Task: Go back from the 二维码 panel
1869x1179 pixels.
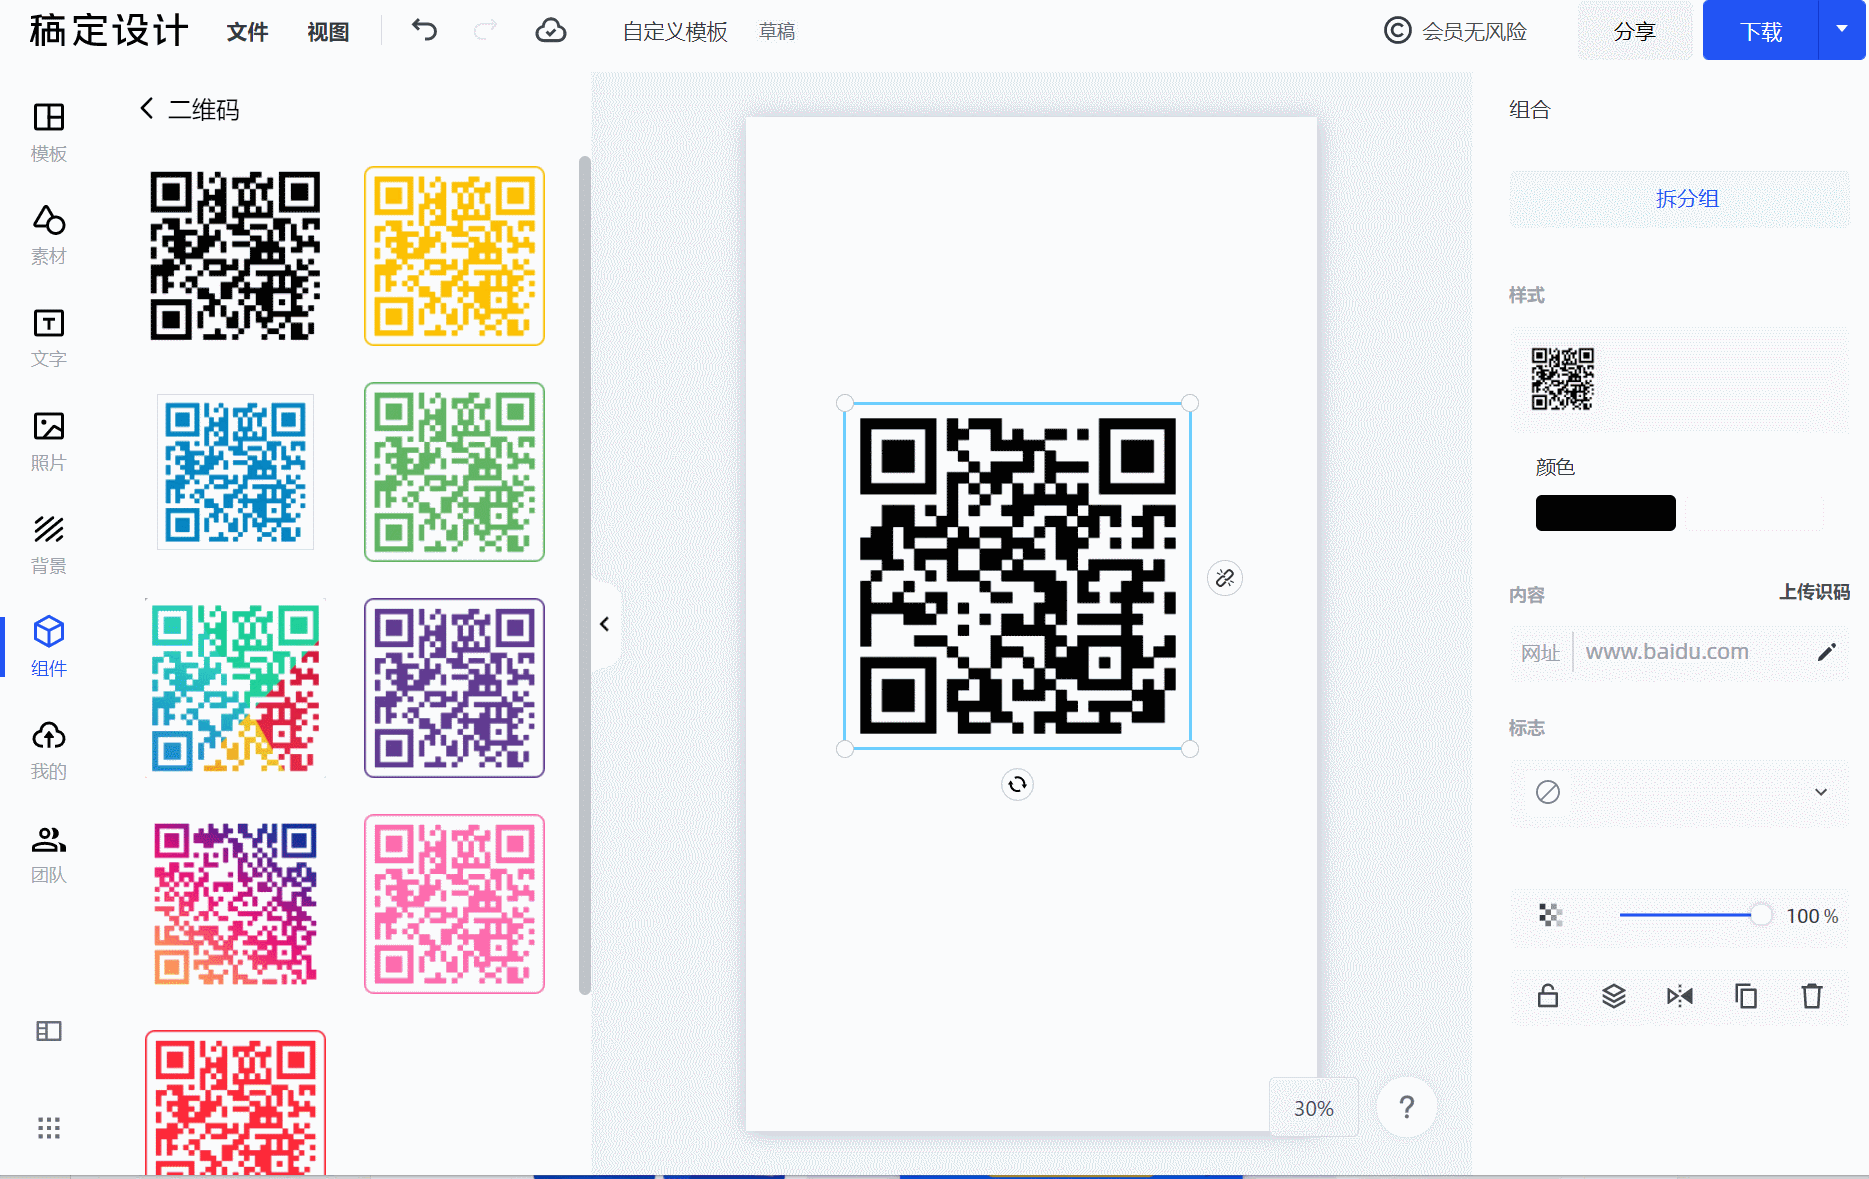Action: click(x=147, y=108)
